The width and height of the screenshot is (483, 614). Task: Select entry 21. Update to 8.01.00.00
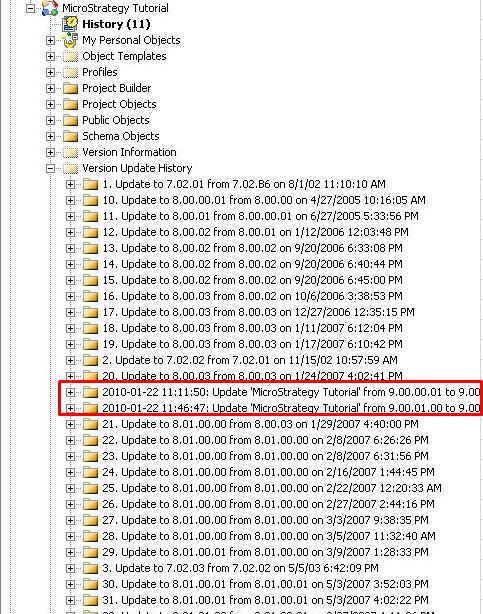260,424
